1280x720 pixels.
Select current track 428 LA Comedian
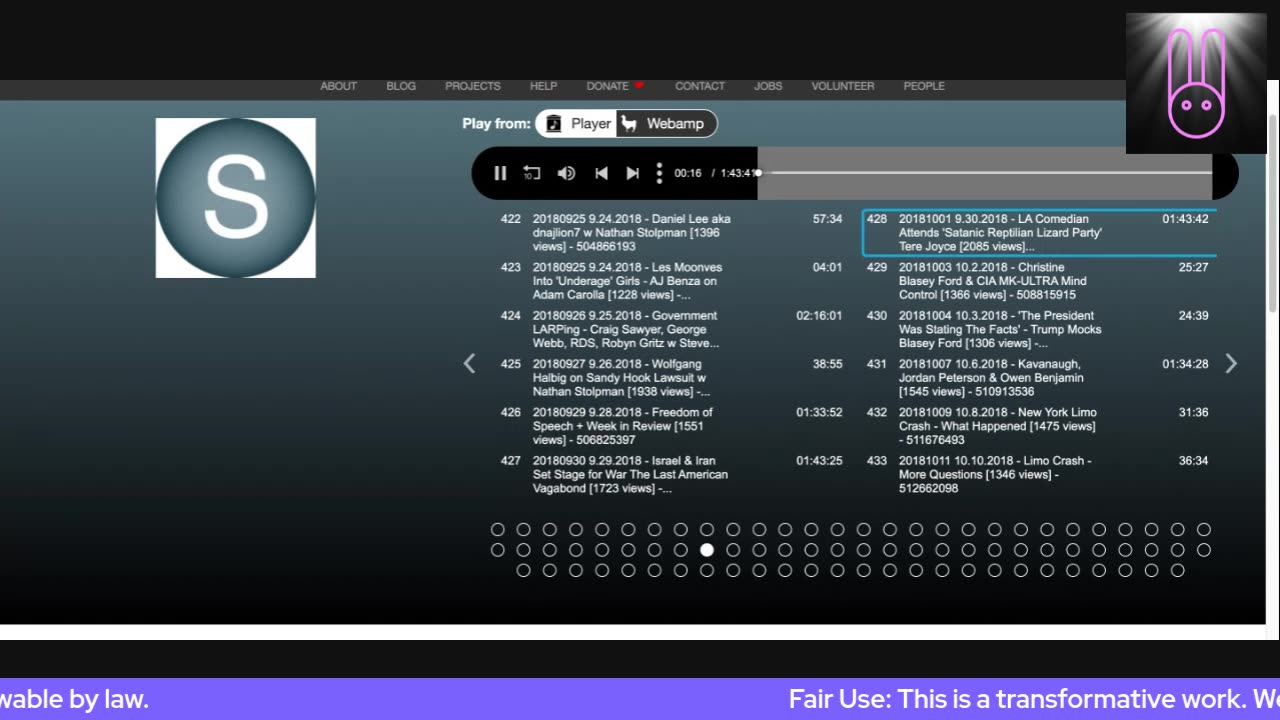[1040, 233]
